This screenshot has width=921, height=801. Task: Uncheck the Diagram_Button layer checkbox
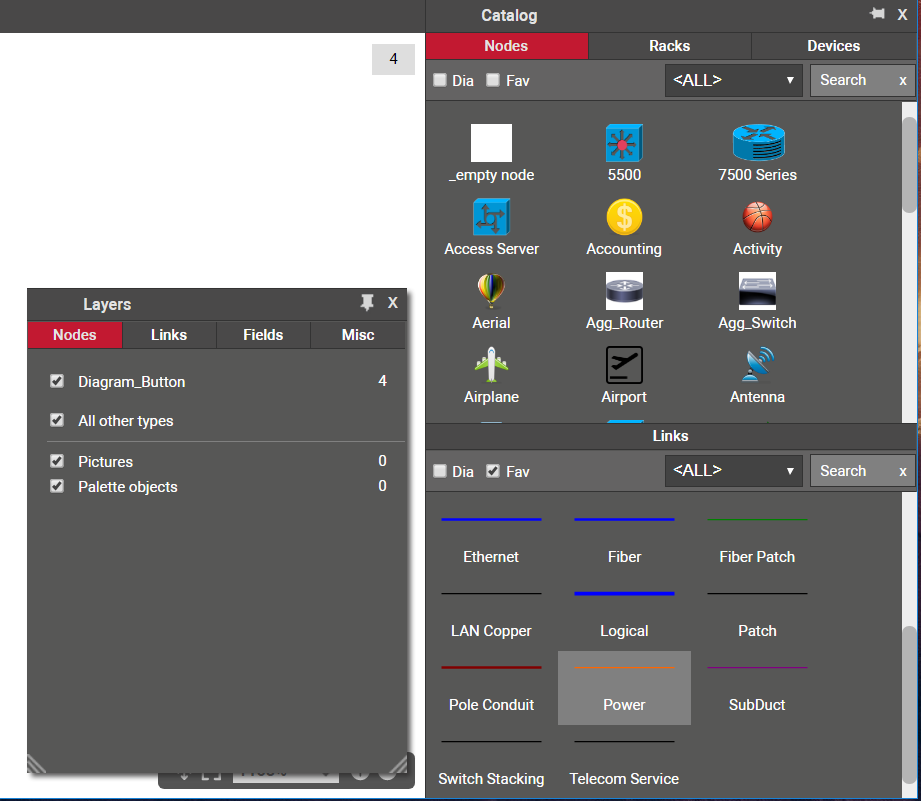click(x=57, y=381)
